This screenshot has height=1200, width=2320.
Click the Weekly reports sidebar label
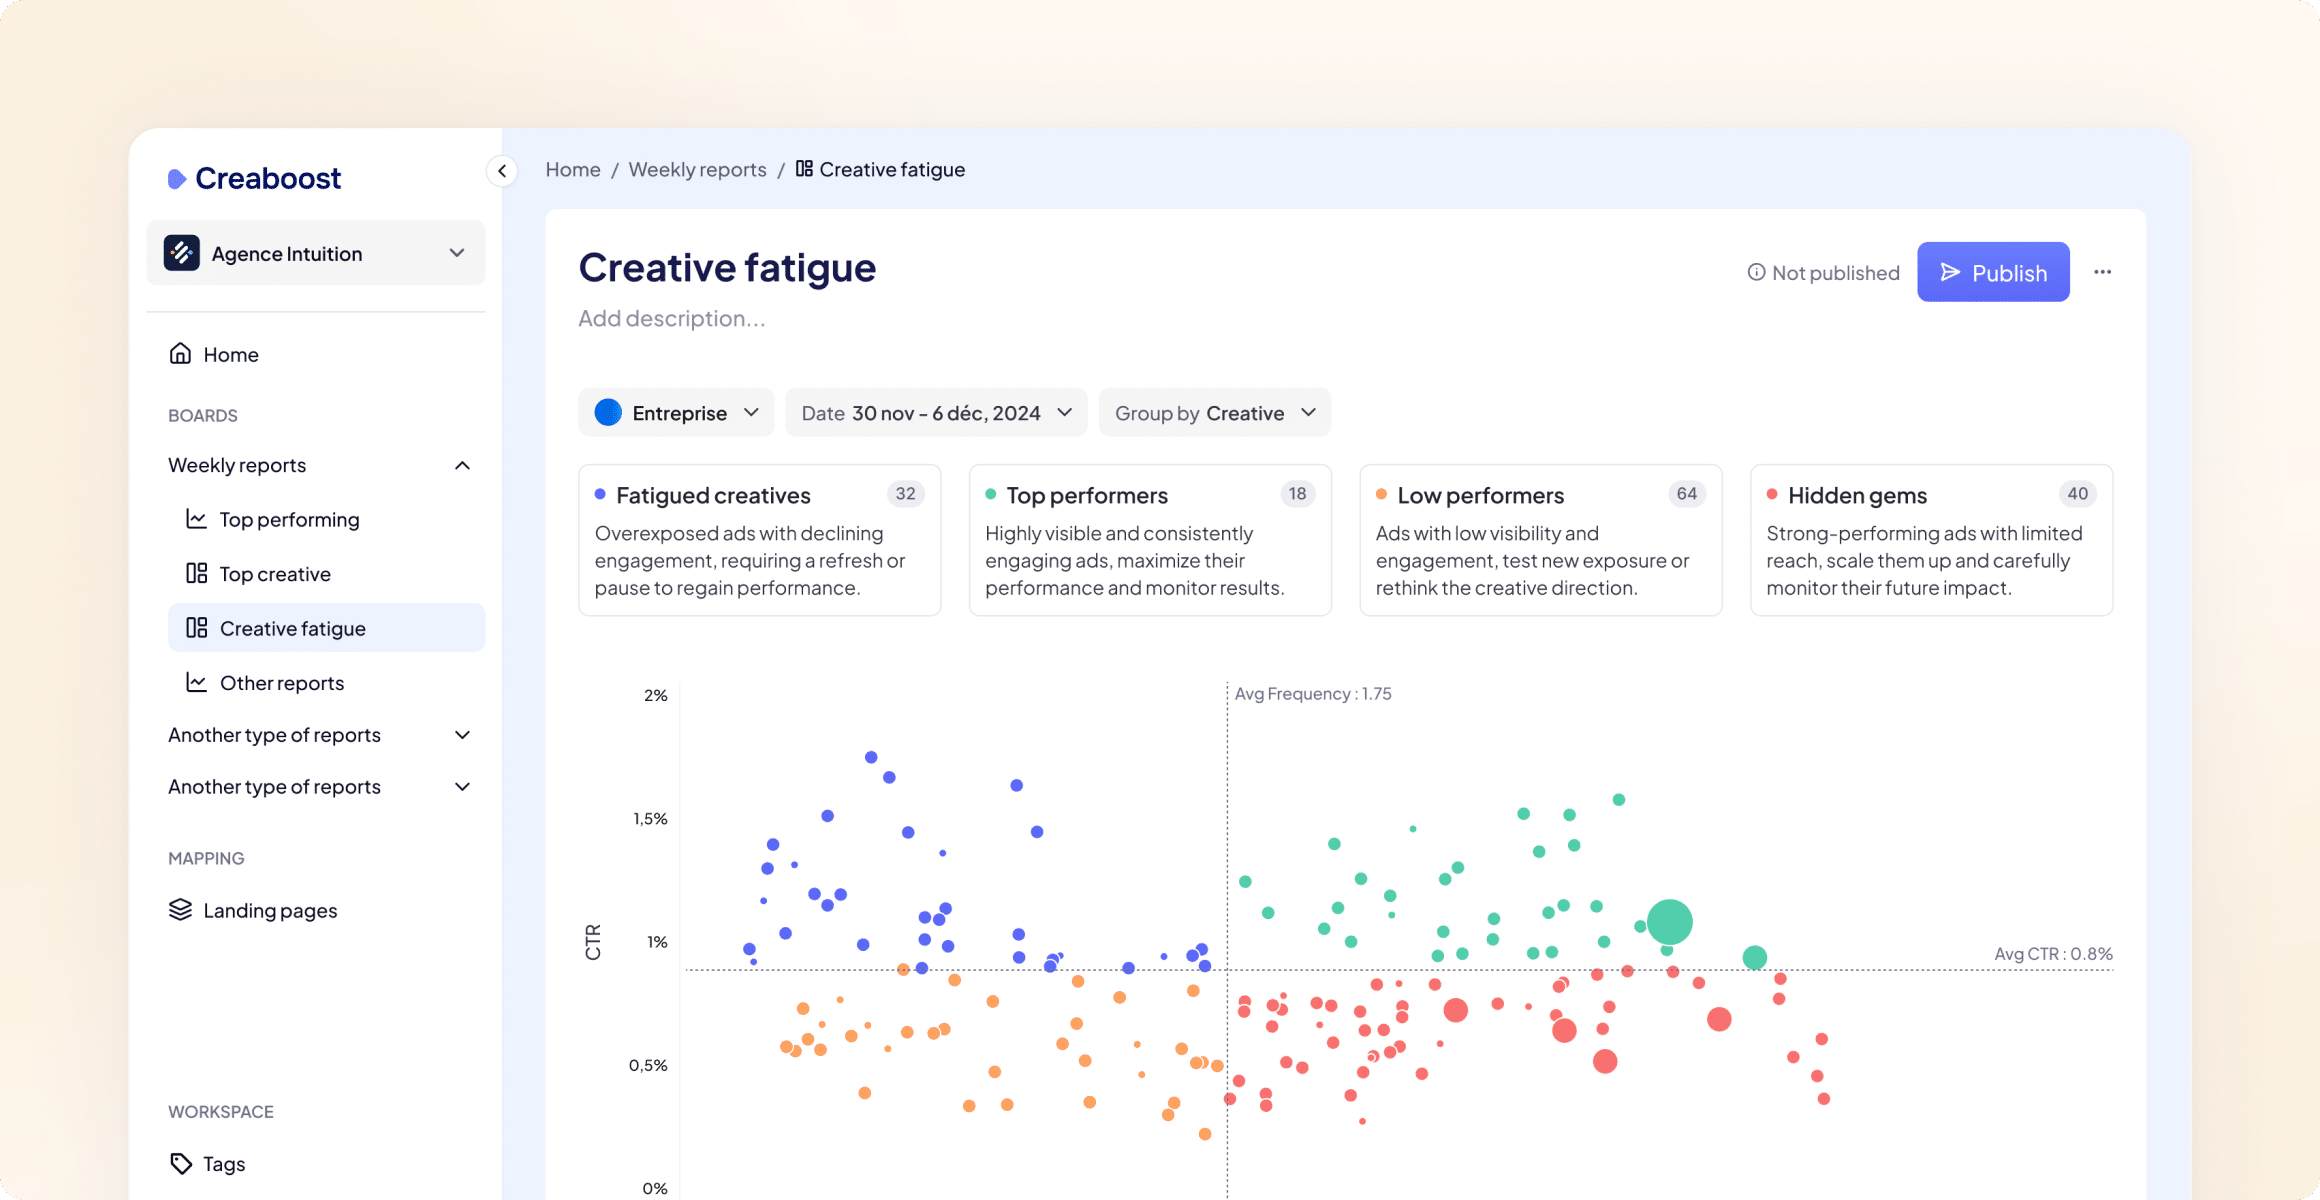pyautogui.click(x=237, y=465)
